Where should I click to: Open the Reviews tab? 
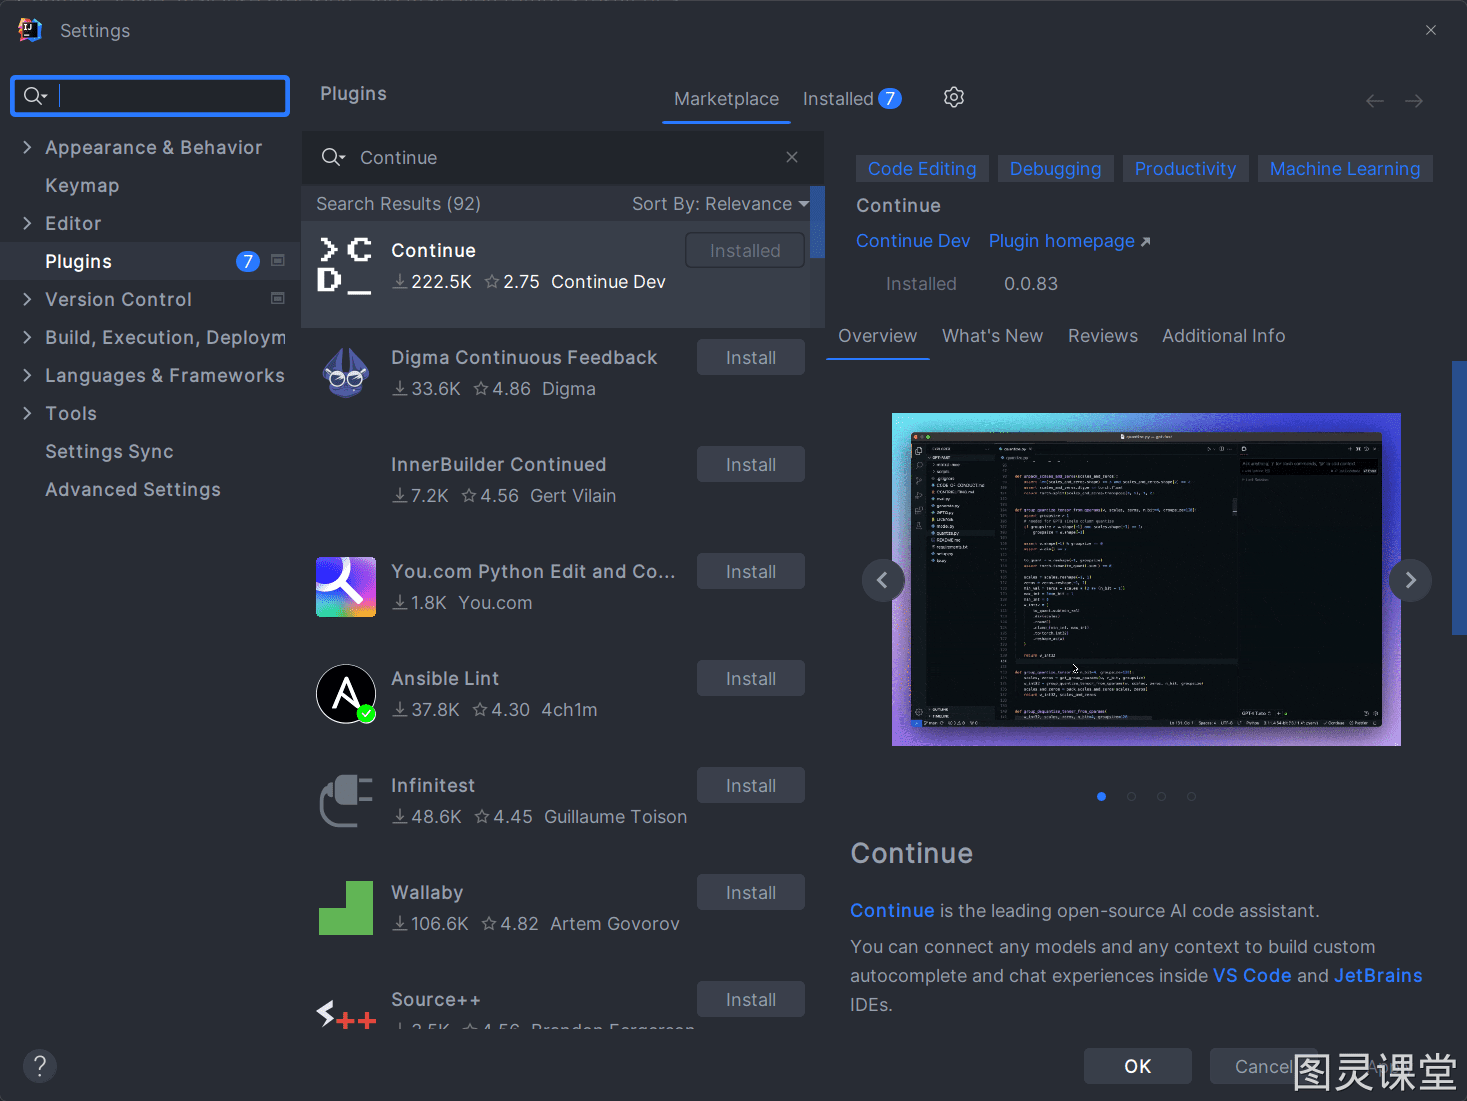pyautogui.click(x=1103, y=336)
